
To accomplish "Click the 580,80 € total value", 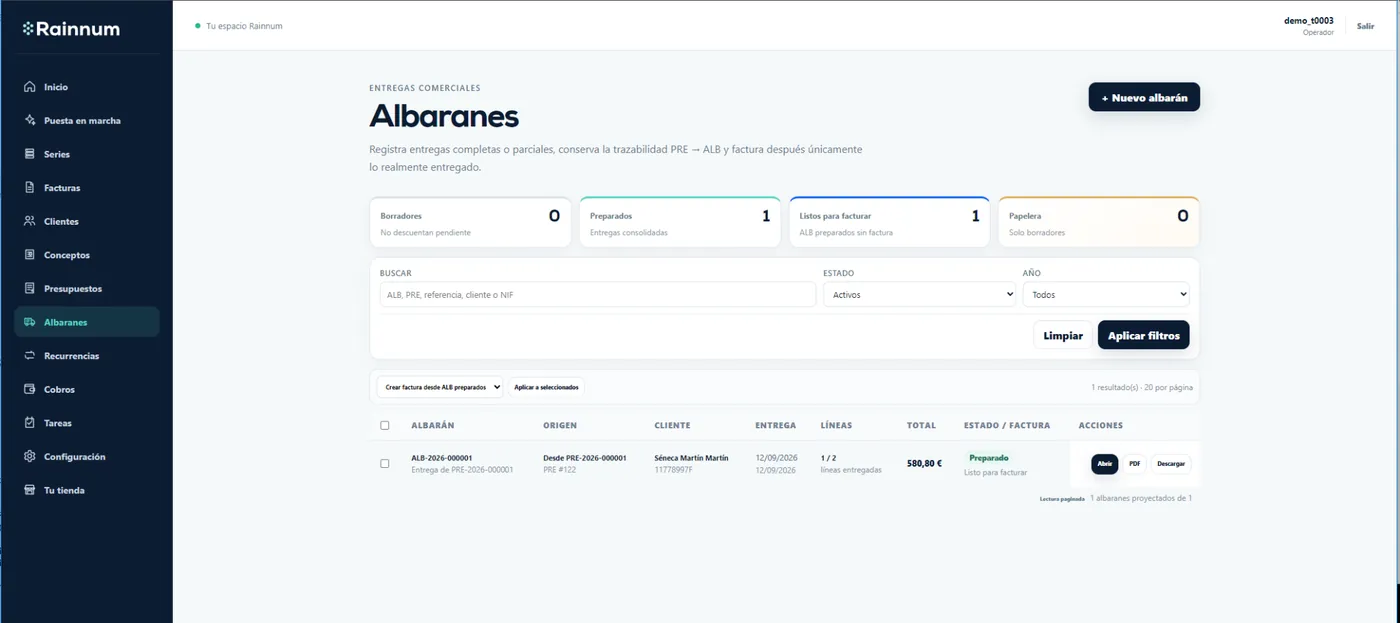I will pos(924,463).
